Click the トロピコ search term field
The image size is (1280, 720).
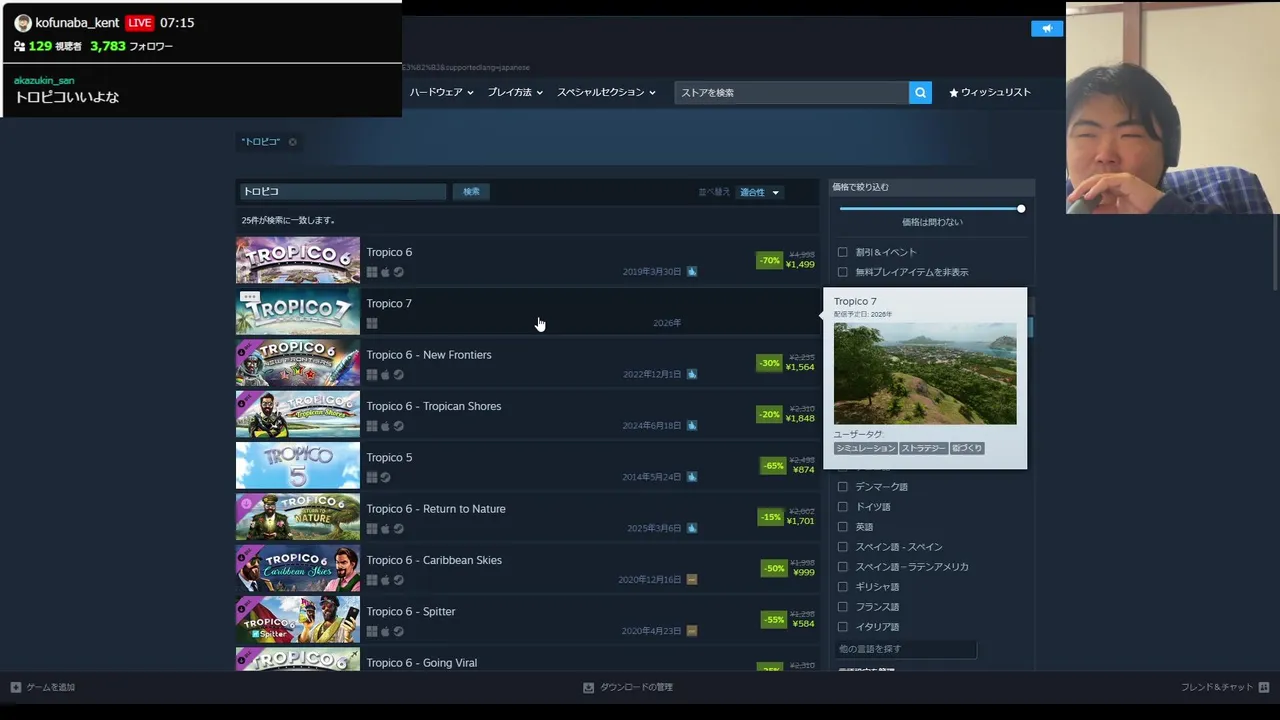pos(343,192)
